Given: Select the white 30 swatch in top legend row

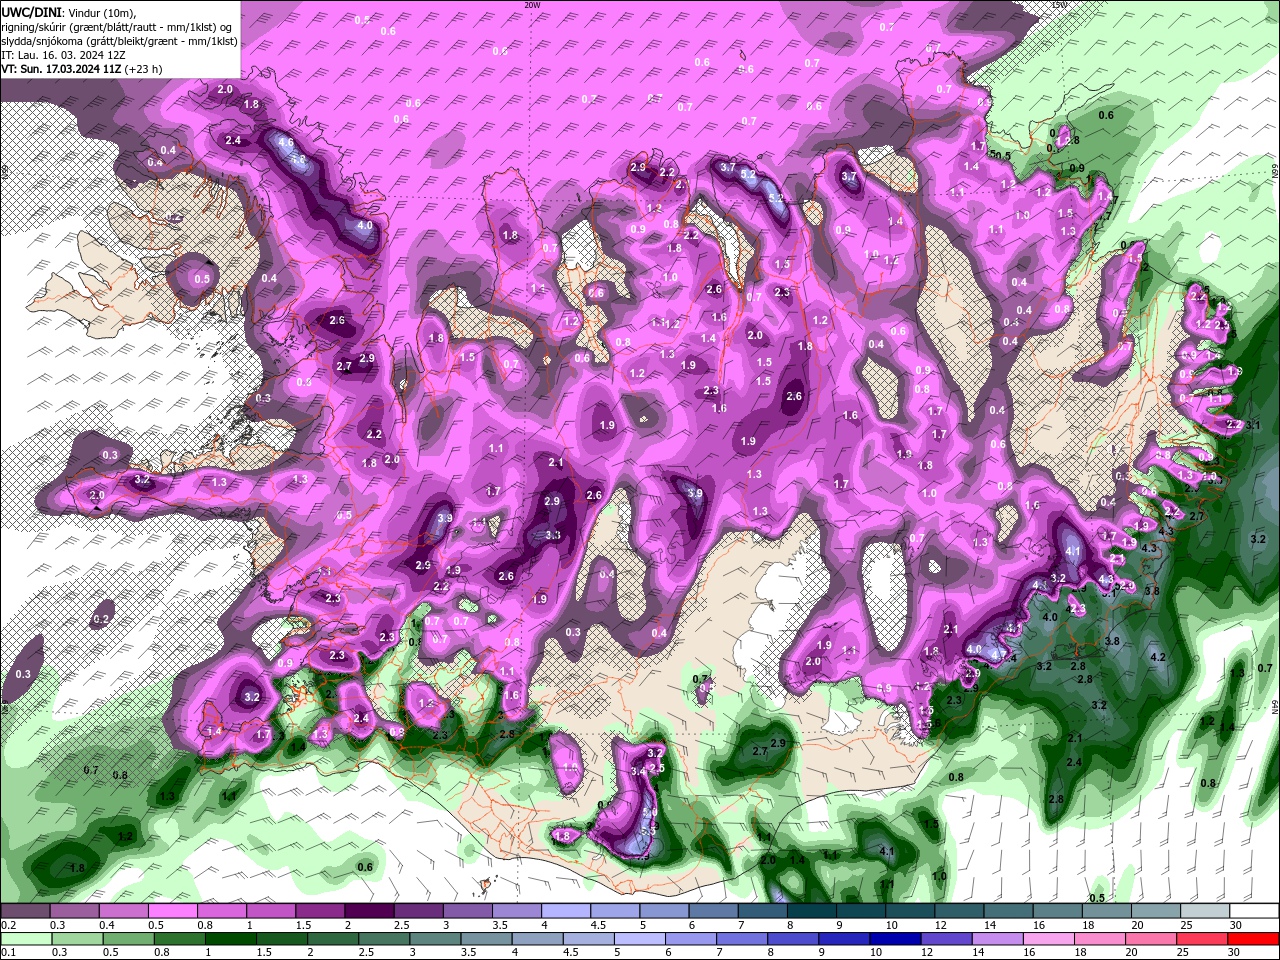Looking at the screenshot, I should 1254,911.
